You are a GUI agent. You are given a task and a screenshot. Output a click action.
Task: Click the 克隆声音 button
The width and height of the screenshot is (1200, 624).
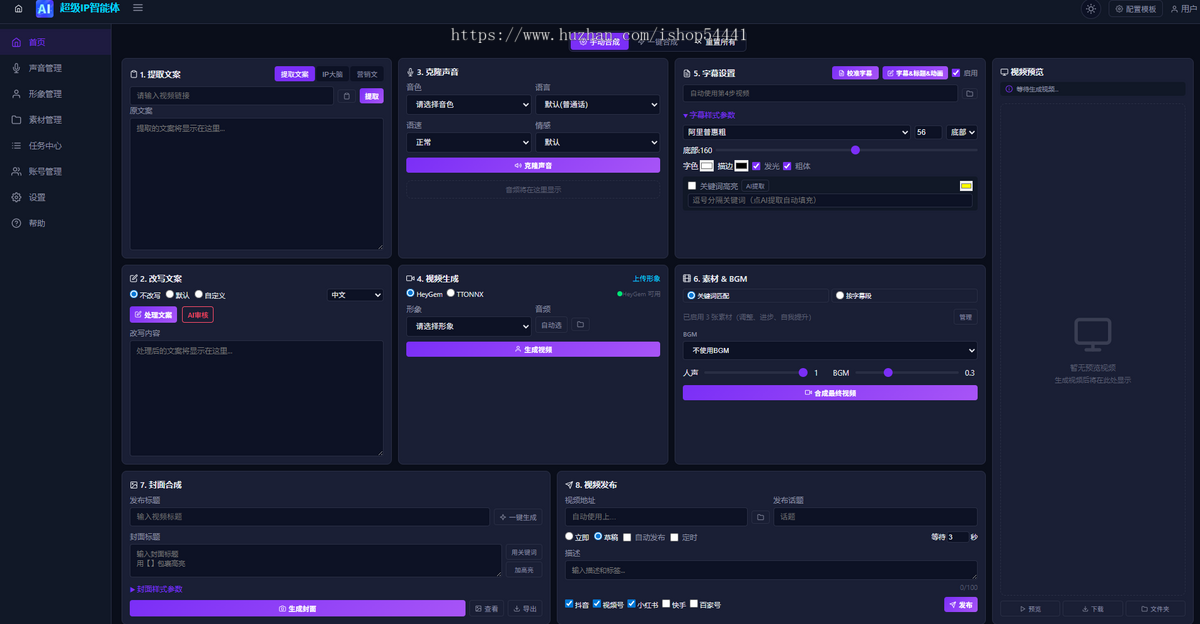click(533, 165)
